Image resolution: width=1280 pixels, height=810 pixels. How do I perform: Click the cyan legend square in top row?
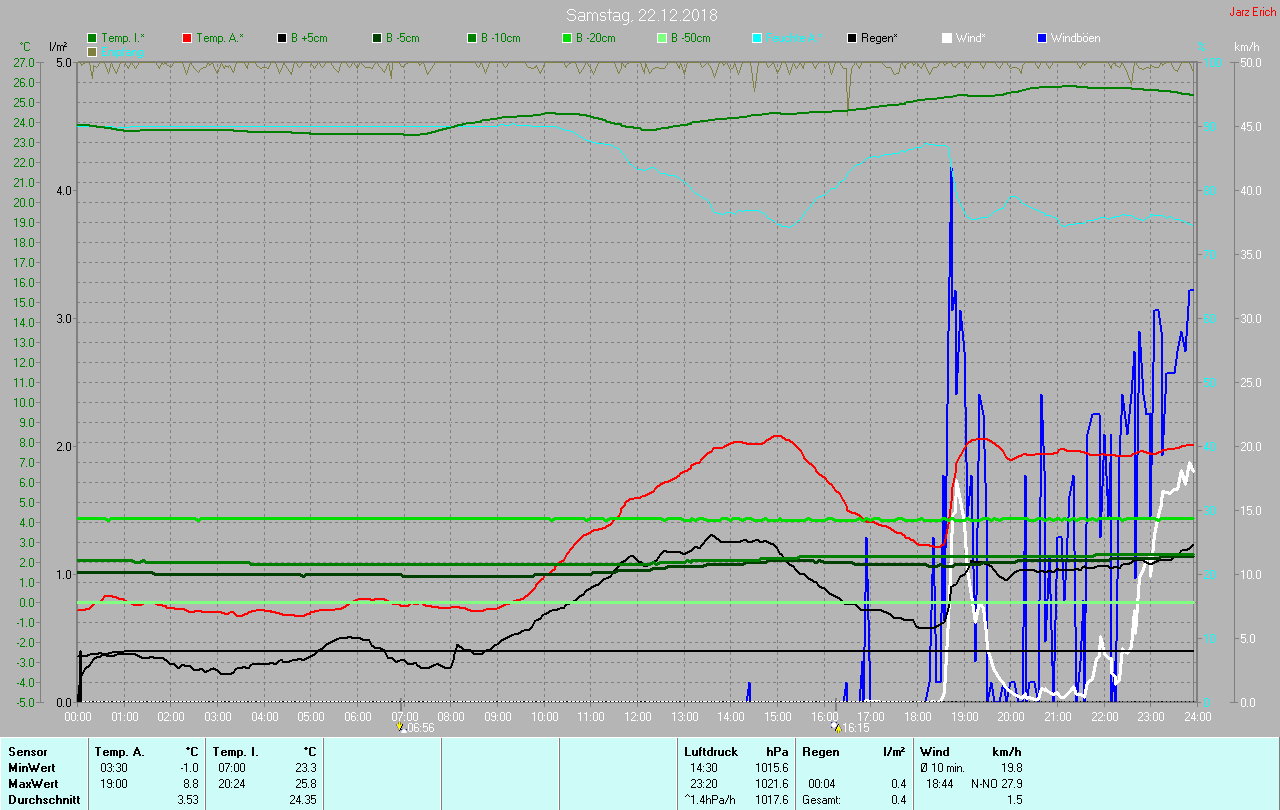[x=757, y=38]
